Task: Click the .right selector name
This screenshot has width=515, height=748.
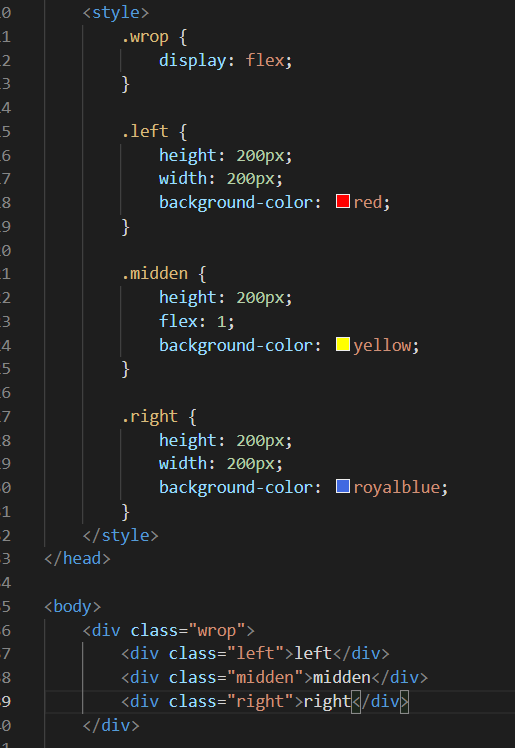Action: 149,416
